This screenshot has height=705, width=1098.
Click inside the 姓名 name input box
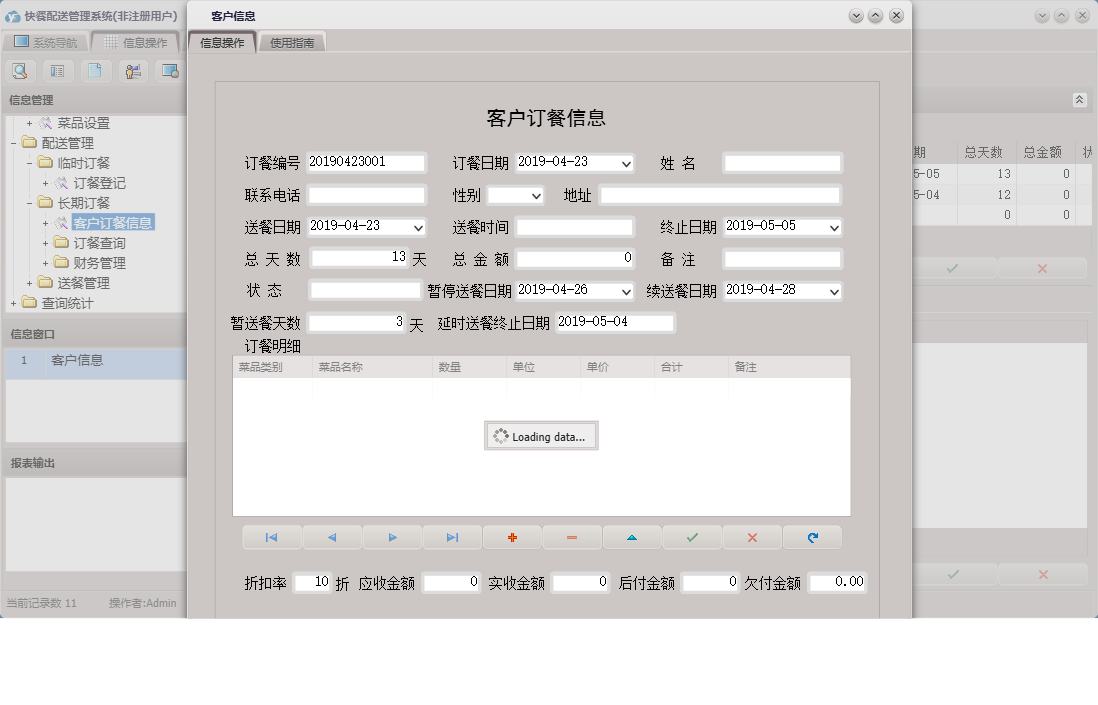[780, 163]
